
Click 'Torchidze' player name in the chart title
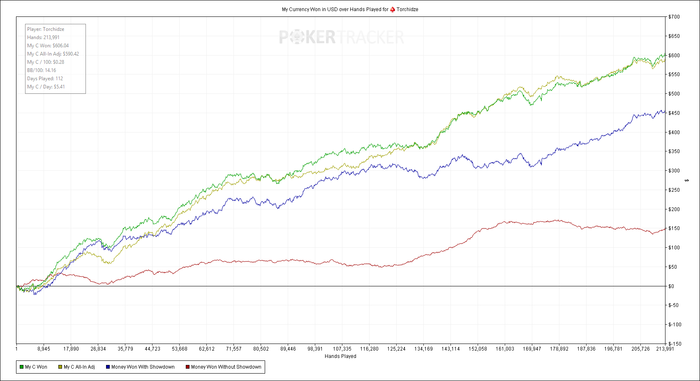pos(407,9)
